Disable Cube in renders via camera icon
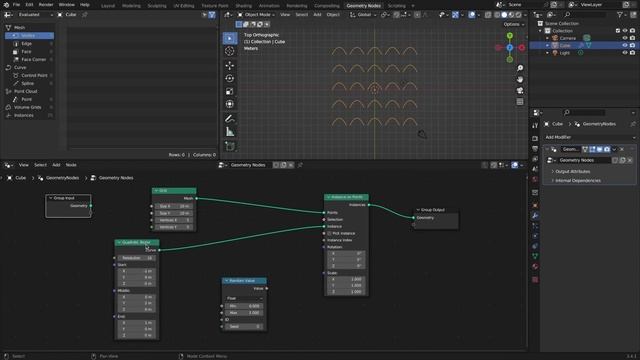 (x=632, y=45)
